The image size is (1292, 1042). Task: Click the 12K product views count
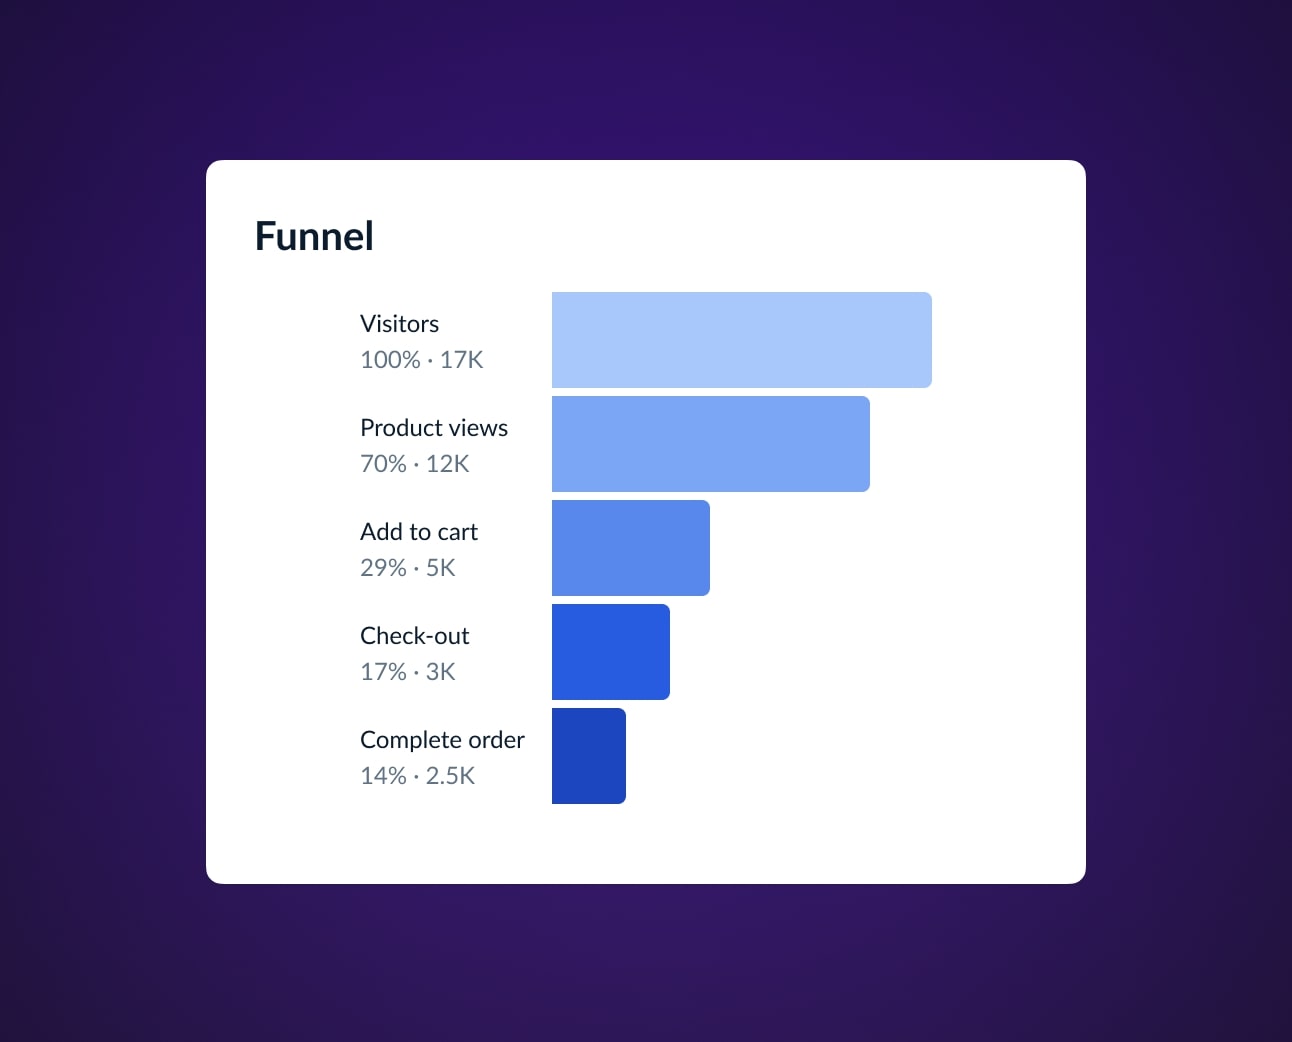click(448, 464)
